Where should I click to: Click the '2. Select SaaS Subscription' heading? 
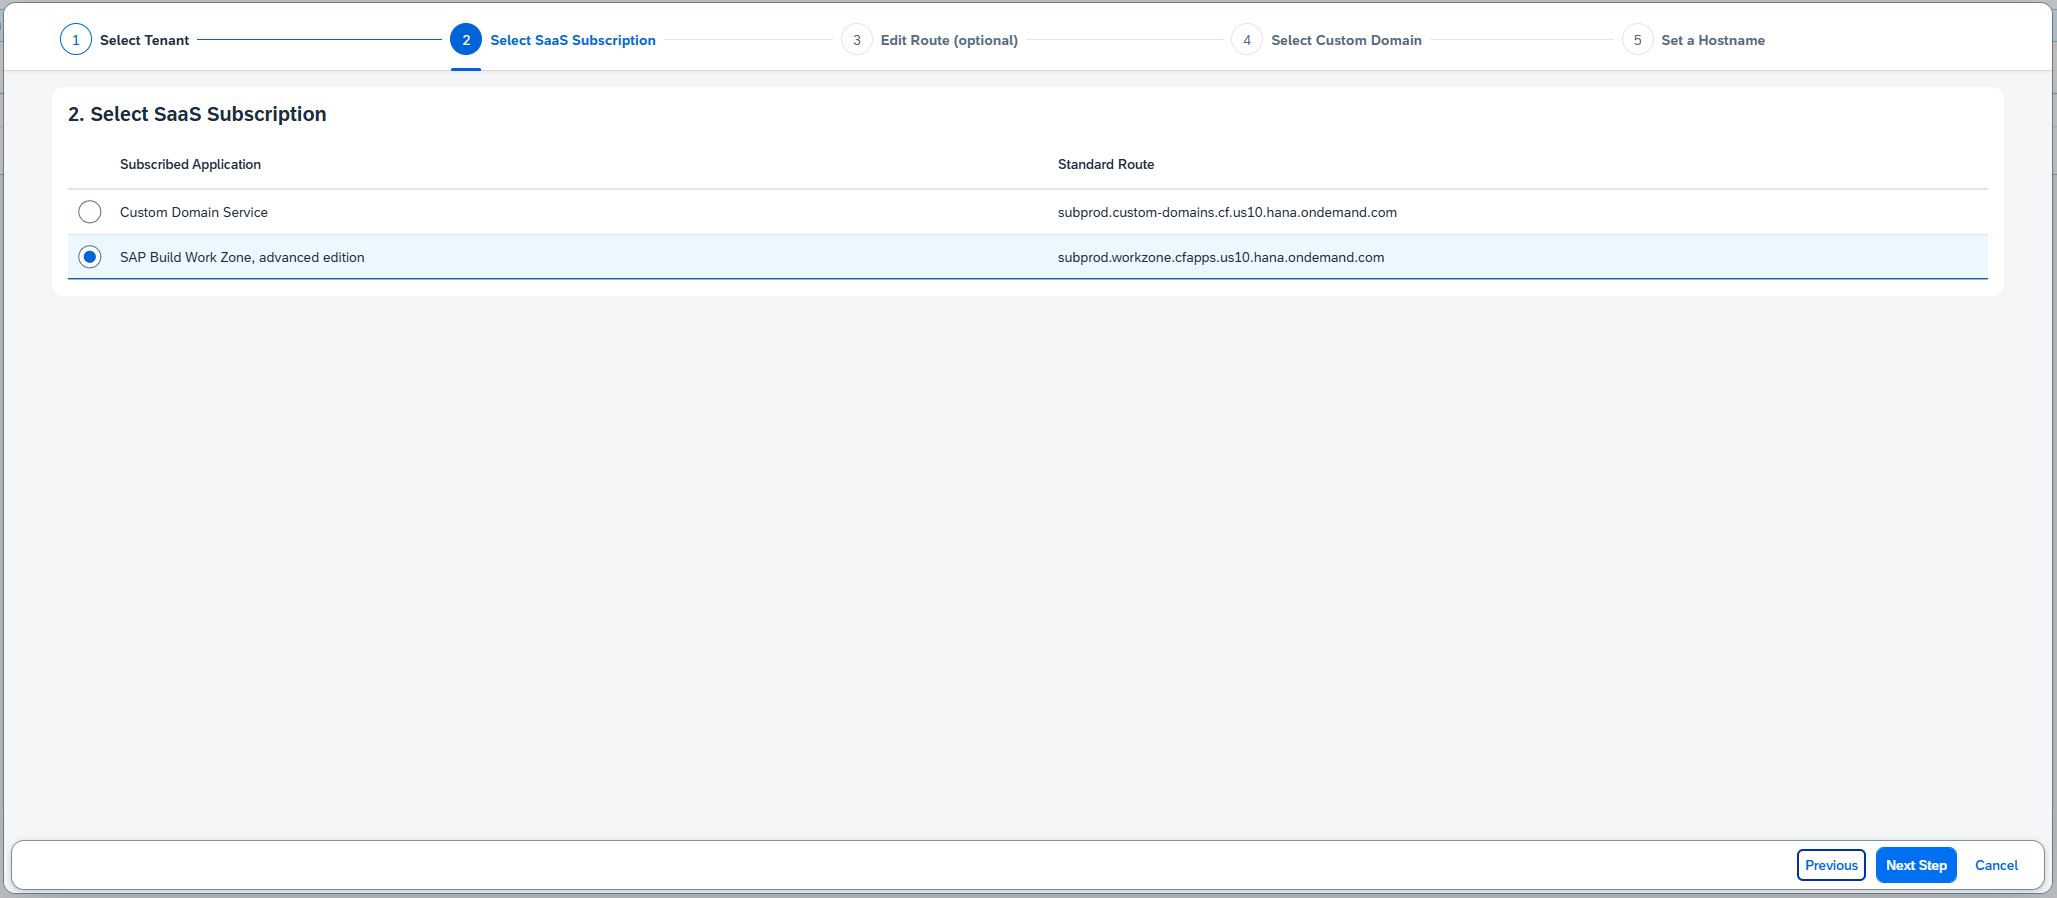pos(197,114)
